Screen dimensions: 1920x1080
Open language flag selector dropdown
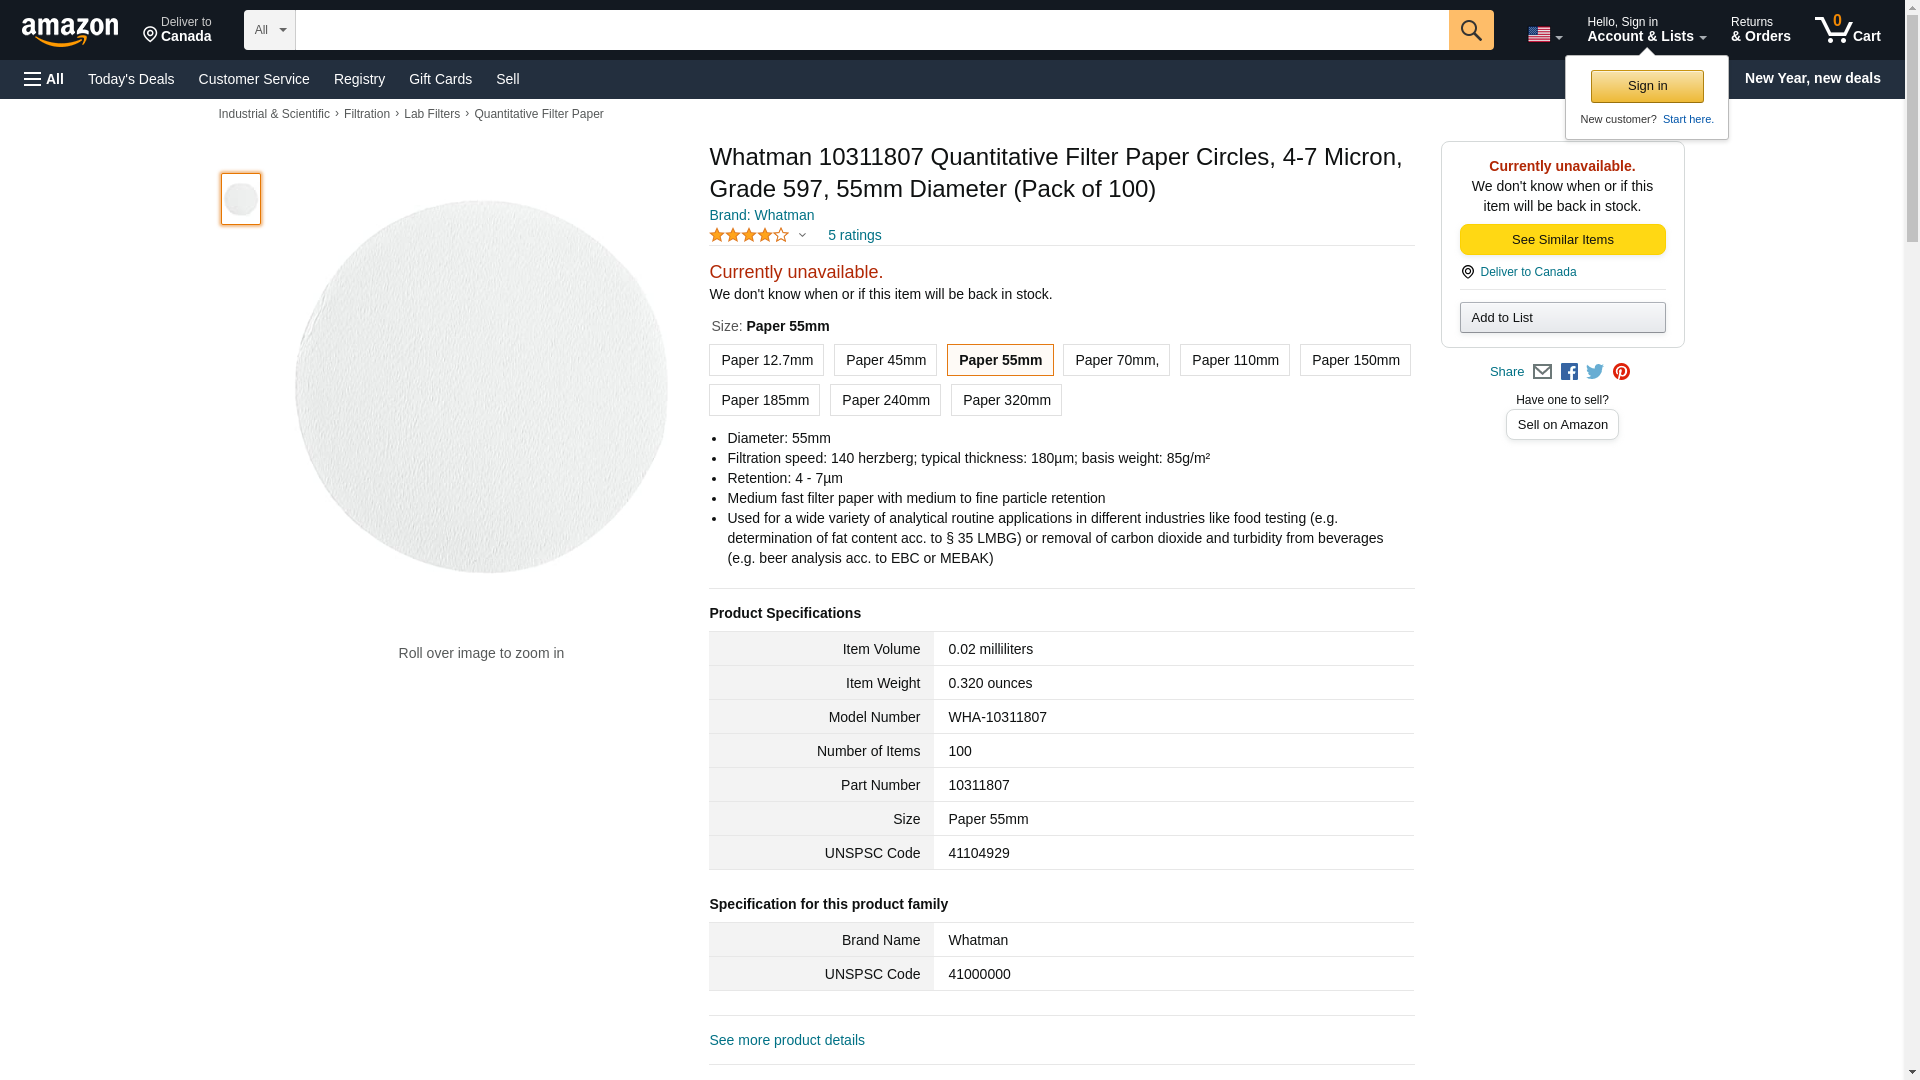pyautogui.click(x=1544, y=34)
